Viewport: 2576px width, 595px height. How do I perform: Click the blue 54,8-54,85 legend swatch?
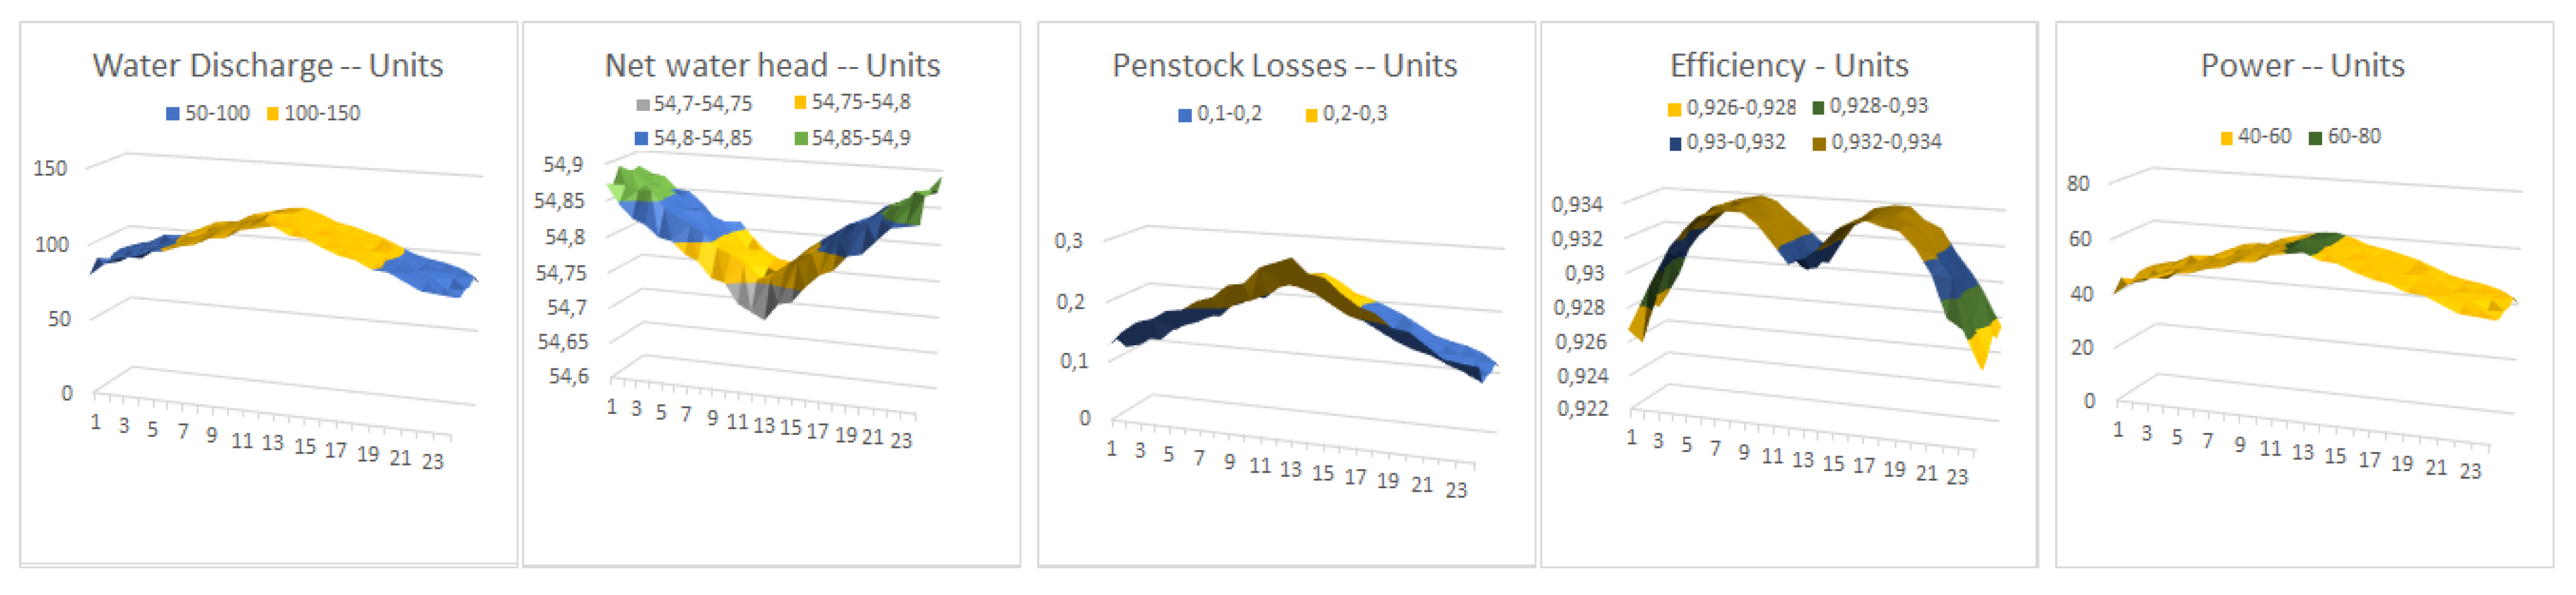pyautogui.click(x=642, y=138)
